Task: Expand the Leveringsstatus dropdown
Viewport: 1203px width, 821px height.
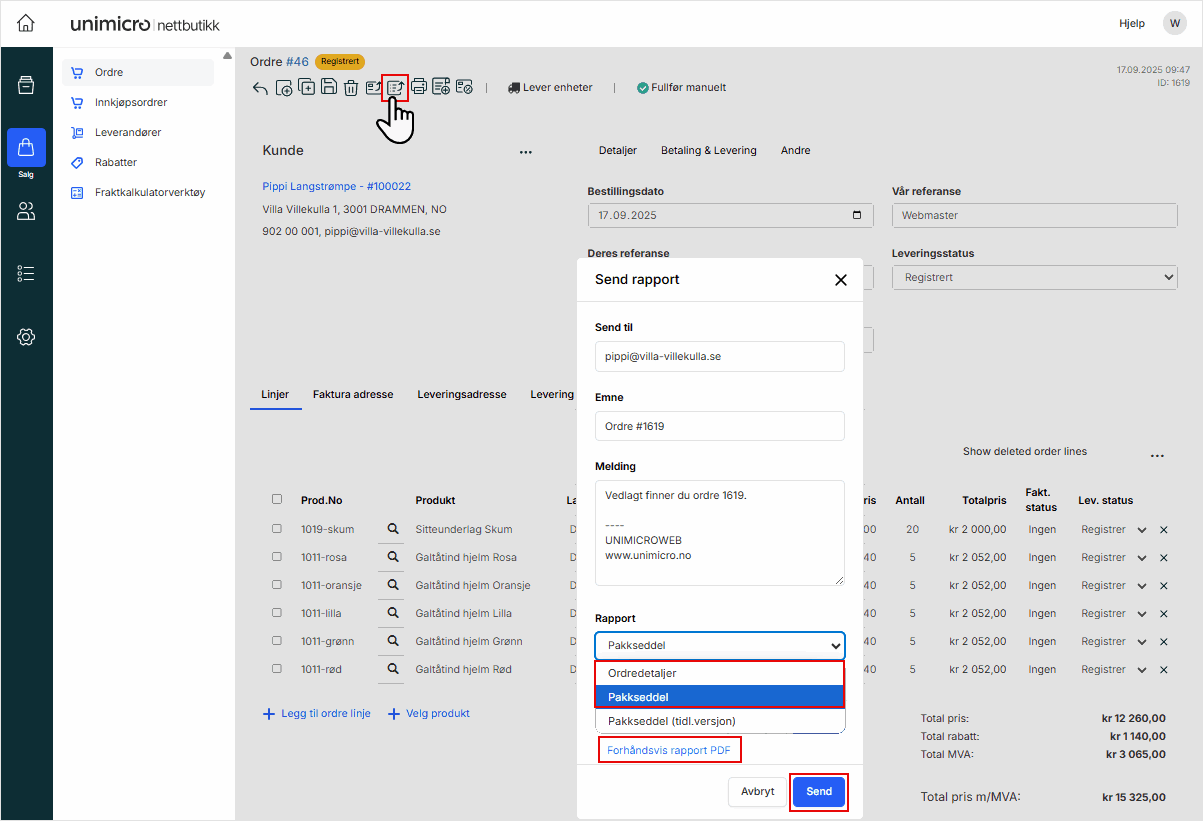Action: [1034, 277]
